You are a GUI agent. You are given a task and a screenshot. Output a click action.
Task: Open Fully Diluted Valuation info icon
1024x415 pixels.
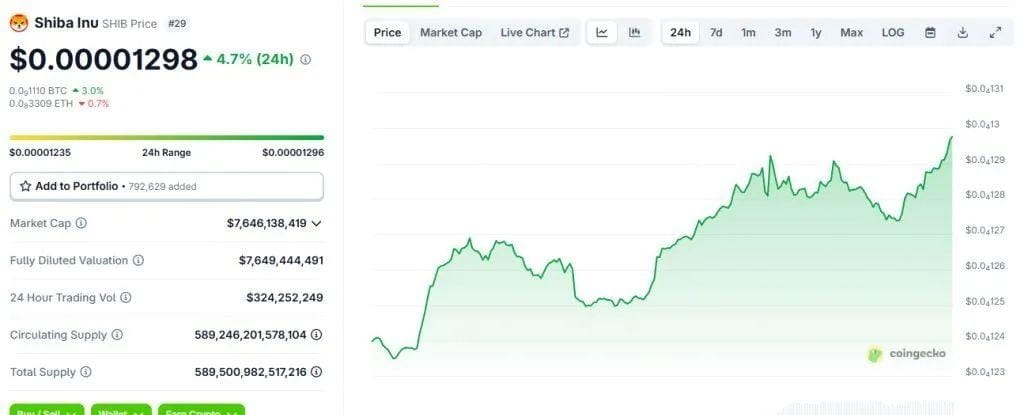(138, 260)
